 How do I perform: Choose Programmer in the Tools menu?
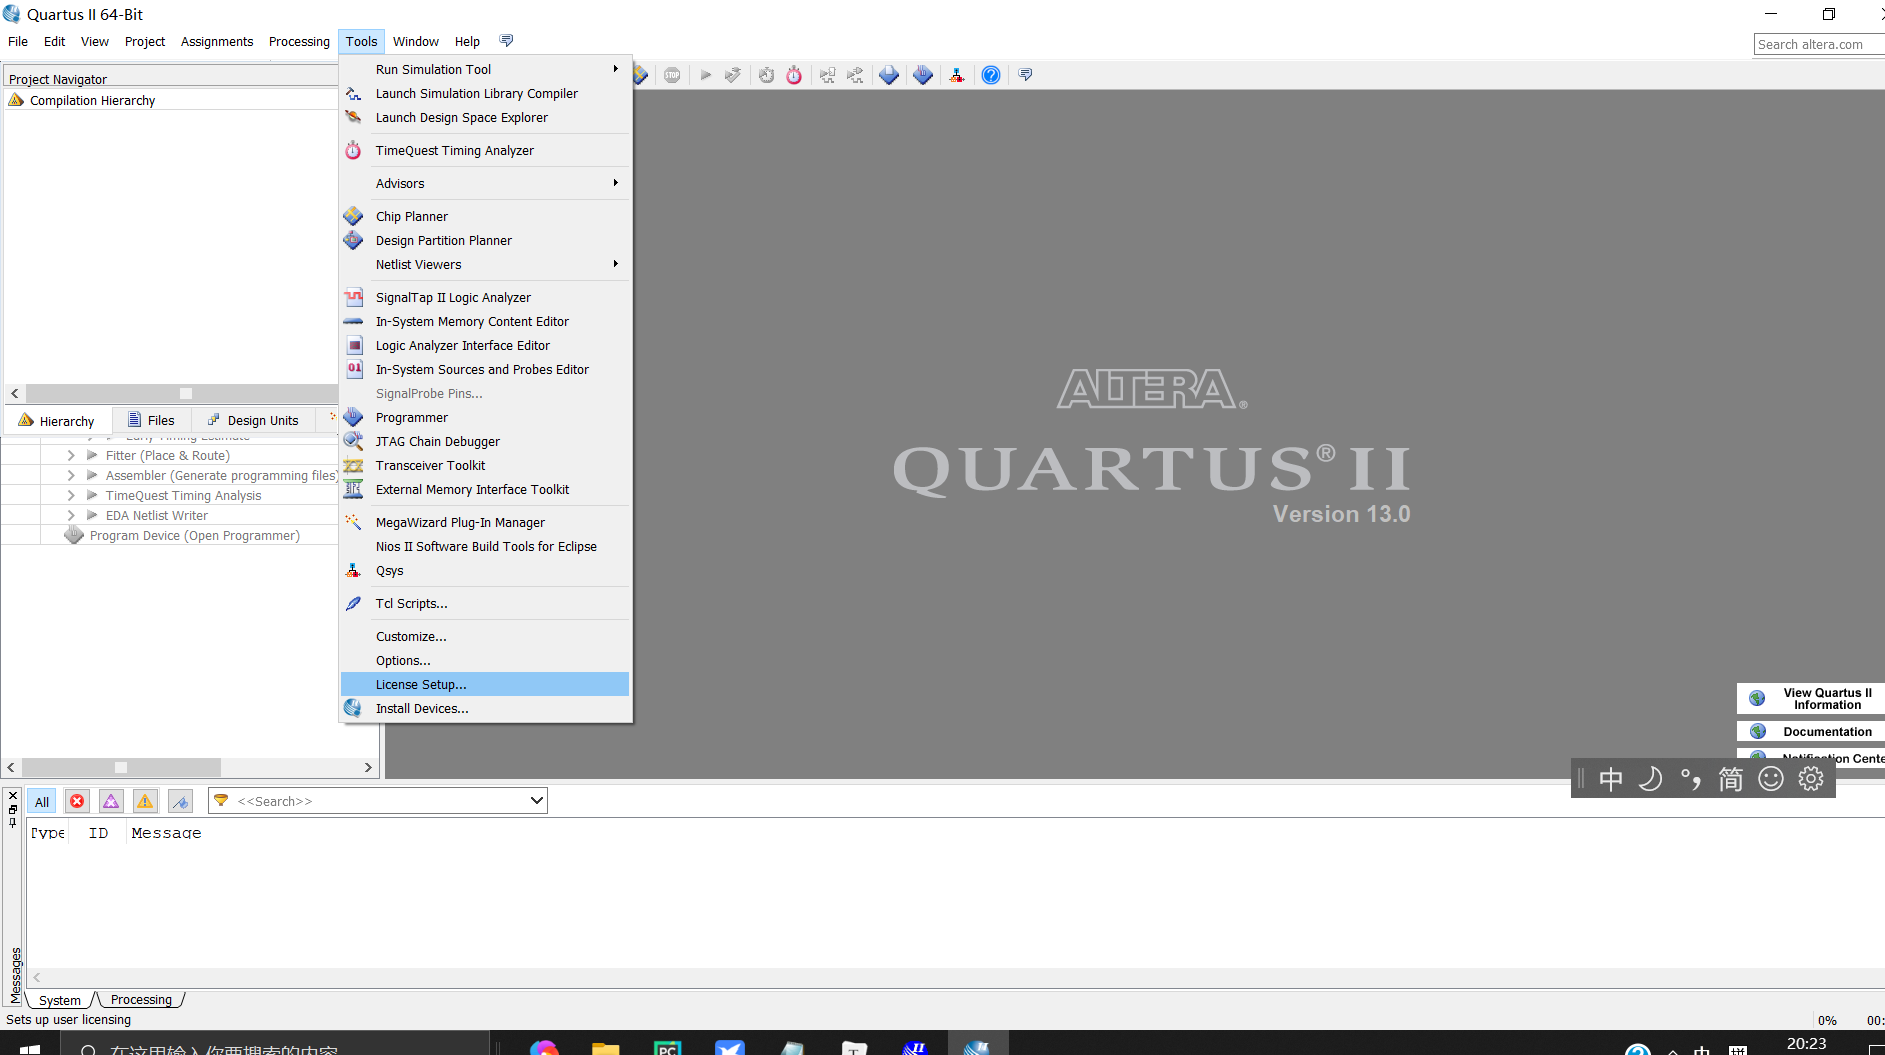pos(485,418)
